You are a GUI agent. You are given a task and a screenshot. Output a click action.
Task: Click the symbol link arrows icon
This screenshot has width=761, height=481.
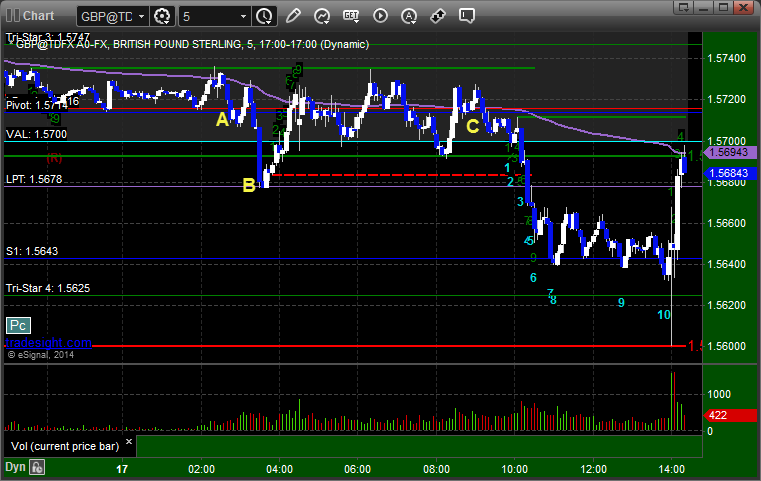[x=438, y=16]
